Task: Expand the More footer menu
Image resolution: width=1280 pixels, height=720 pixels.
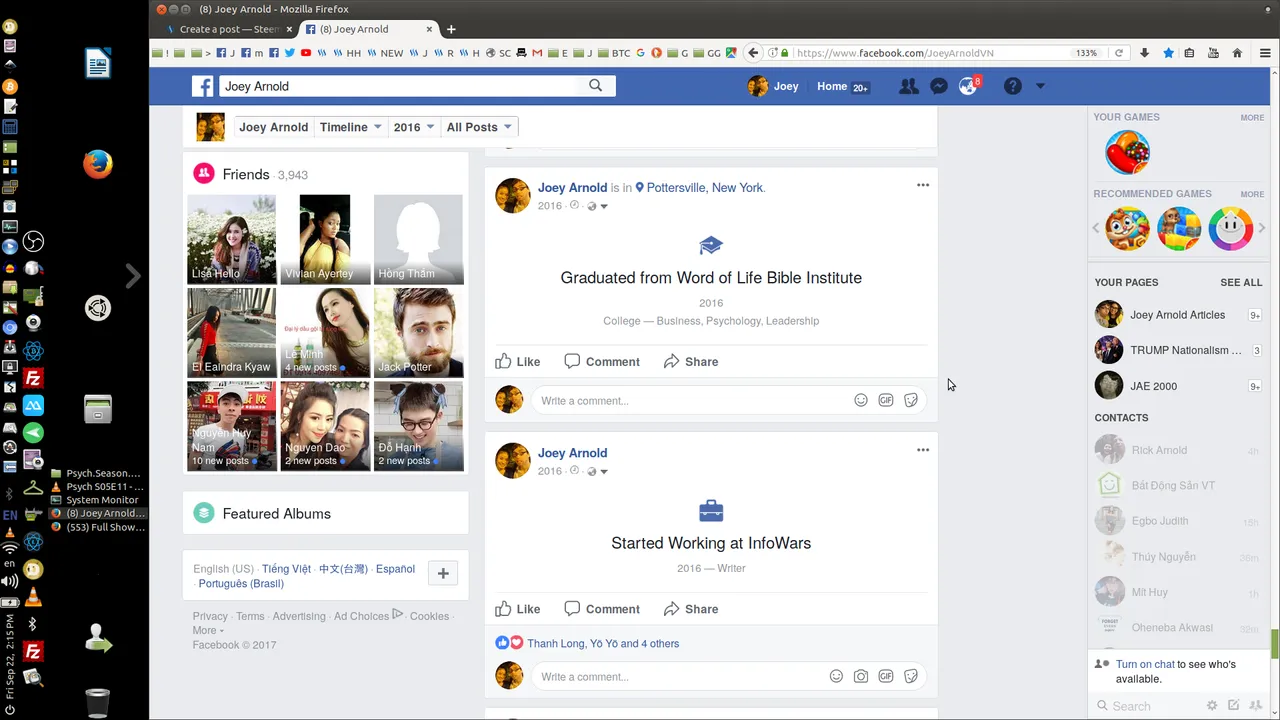Action: coord(208,630)
